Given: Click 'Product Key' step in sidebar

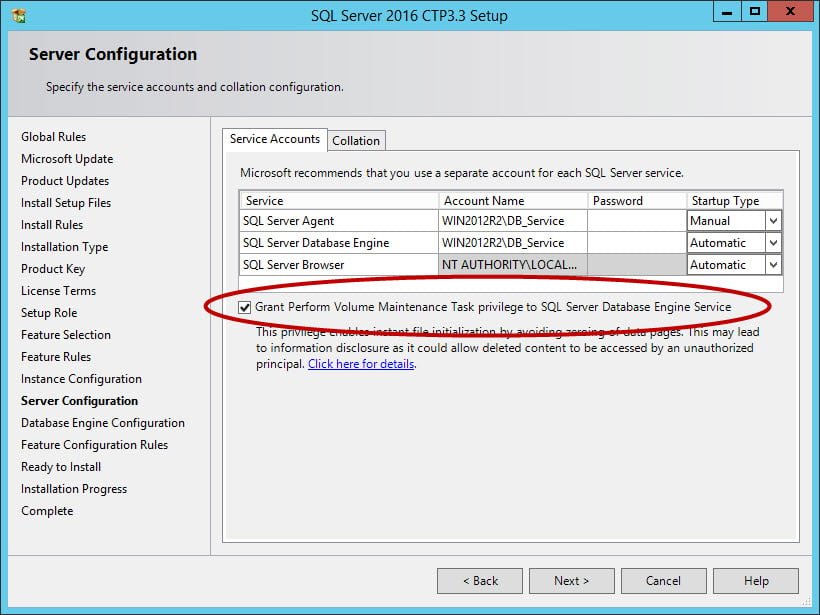Looking at the screenshot, I should point(53,269).
